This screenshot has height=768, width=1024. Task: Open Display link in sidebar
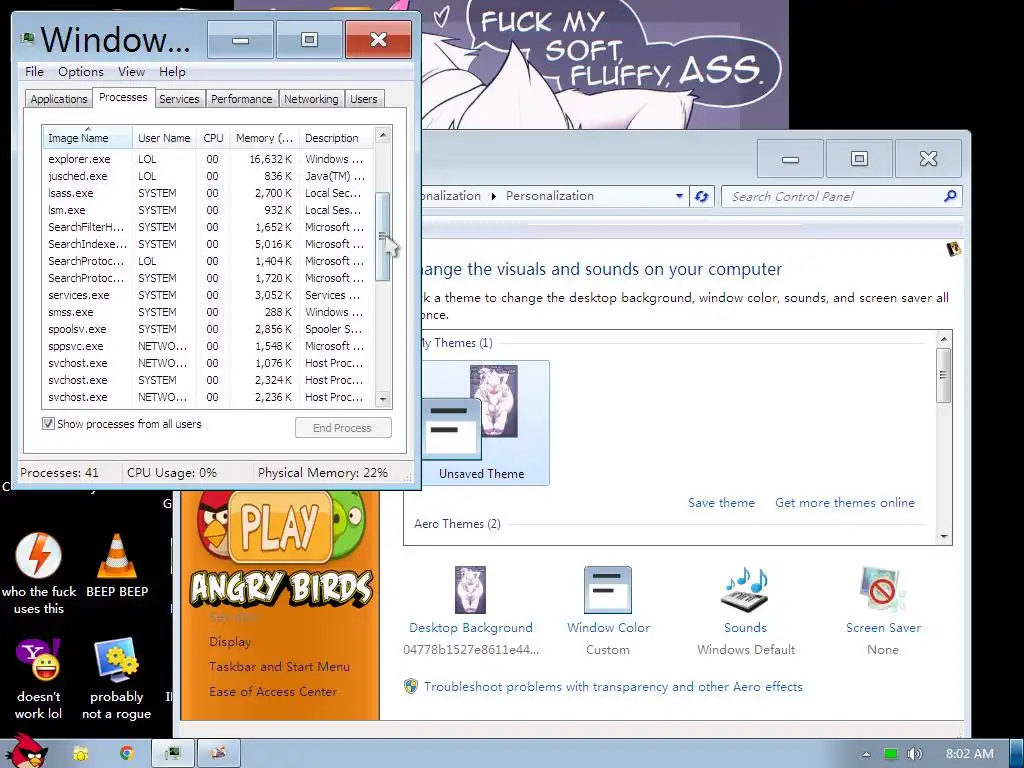coord(230,641)
